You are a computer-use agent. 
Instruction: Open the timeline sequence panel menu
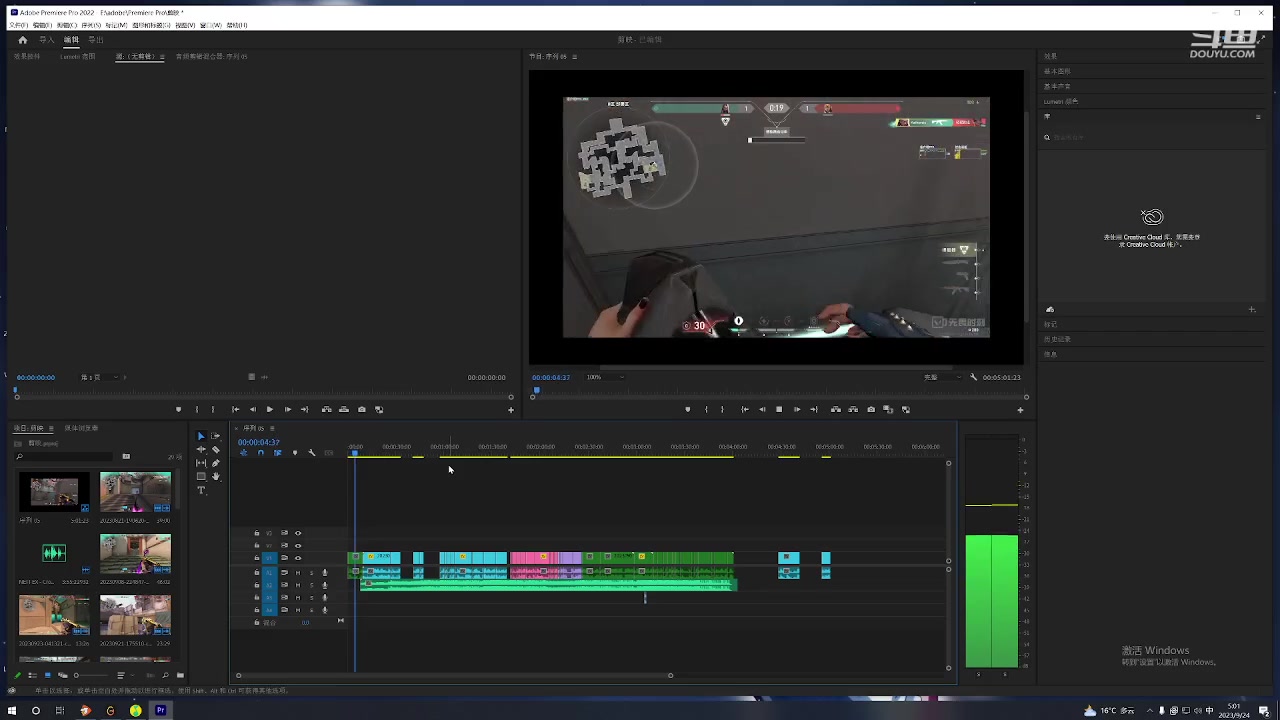[x=272, y=428]
